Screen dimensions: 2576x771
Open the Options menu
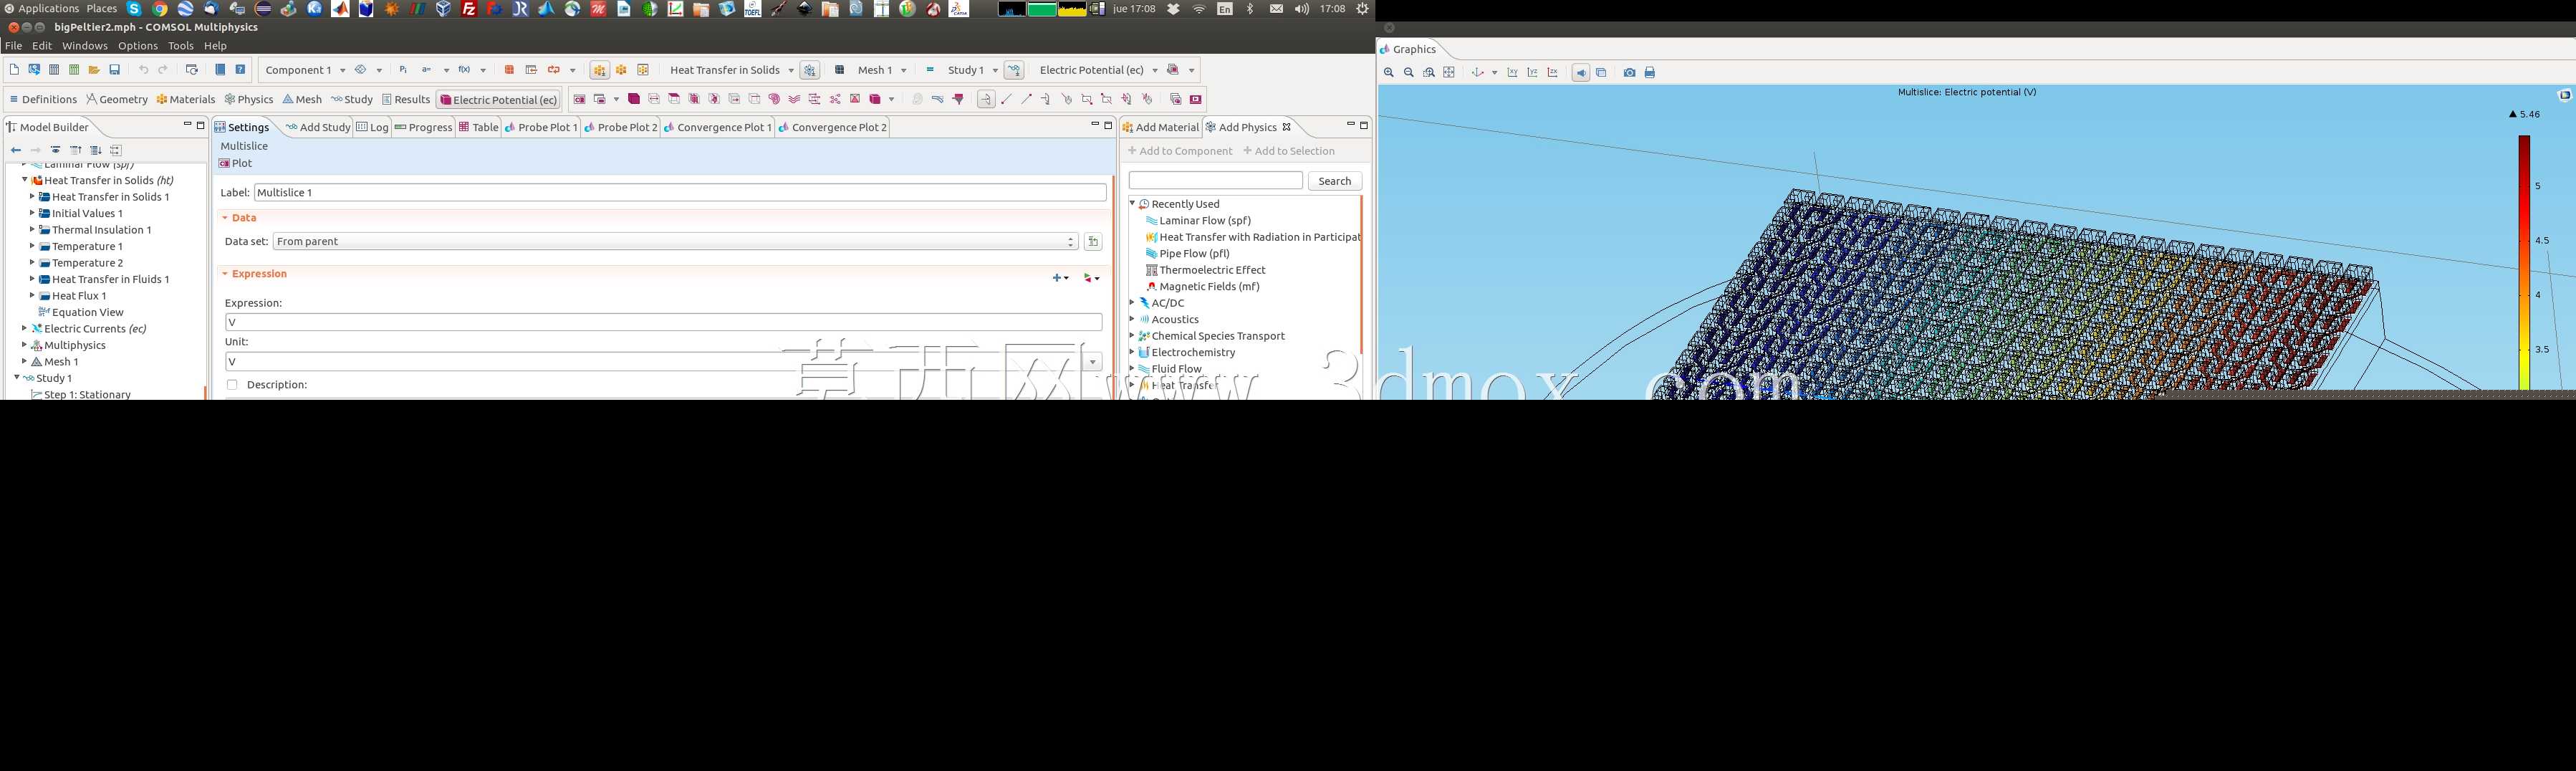138,46
